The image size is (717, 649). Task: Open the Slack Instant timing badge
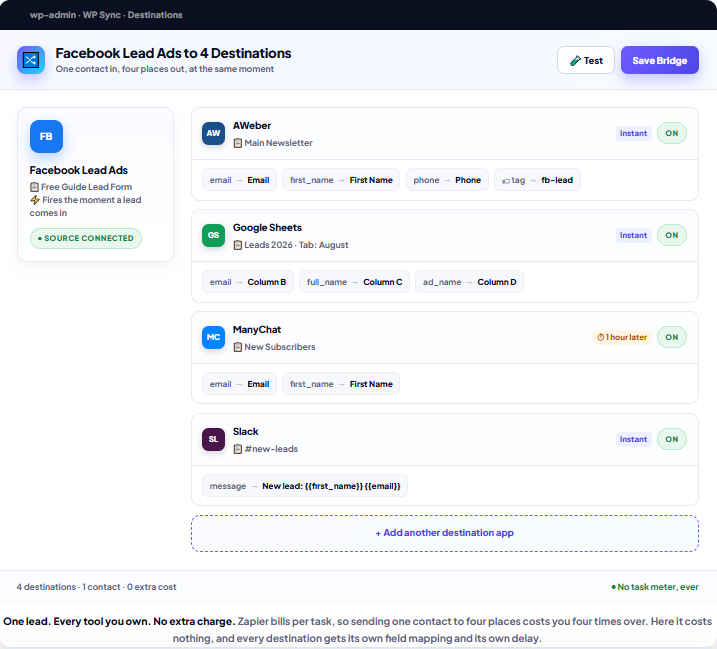click(x=633, y=439)
